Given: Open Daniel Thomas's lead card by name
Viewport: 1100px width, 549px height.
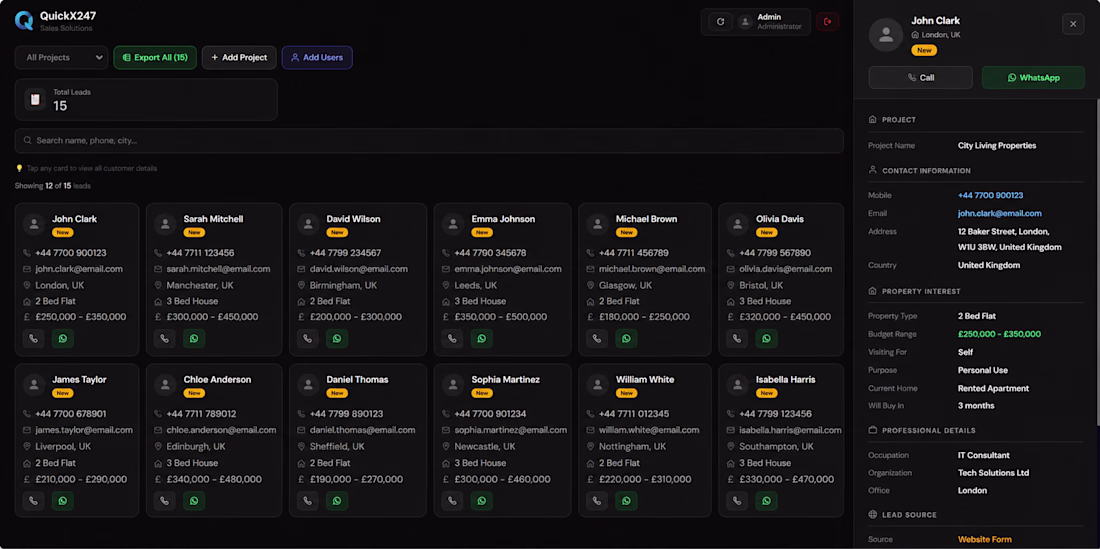Looking at the screenshot, I should 357,379.
